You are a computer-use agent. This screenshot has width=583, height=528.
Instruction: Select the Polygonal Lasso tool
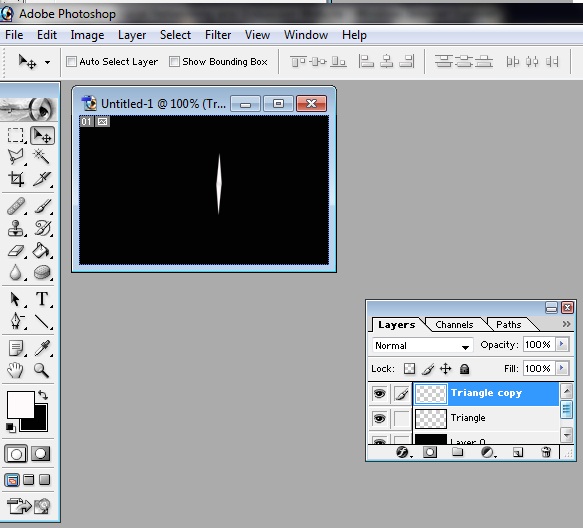[x=16, y=157]
